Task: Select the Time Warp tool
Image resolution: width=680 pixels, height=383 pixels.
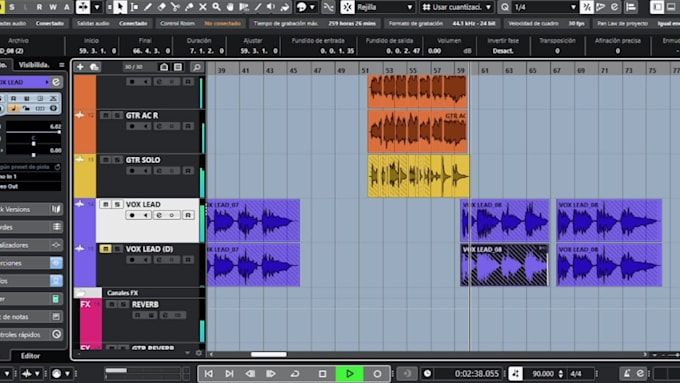Action: (x=244, y=7)
